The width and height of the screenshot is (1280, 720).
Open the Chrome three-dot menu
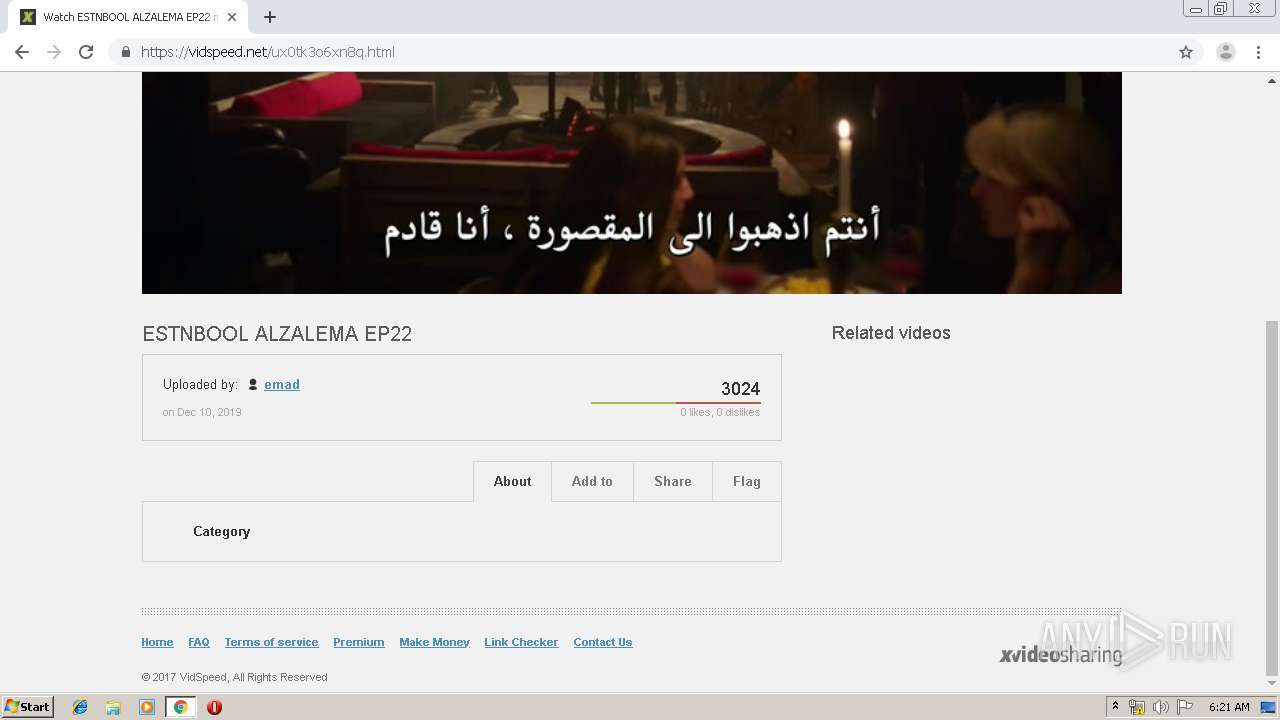1258,52
